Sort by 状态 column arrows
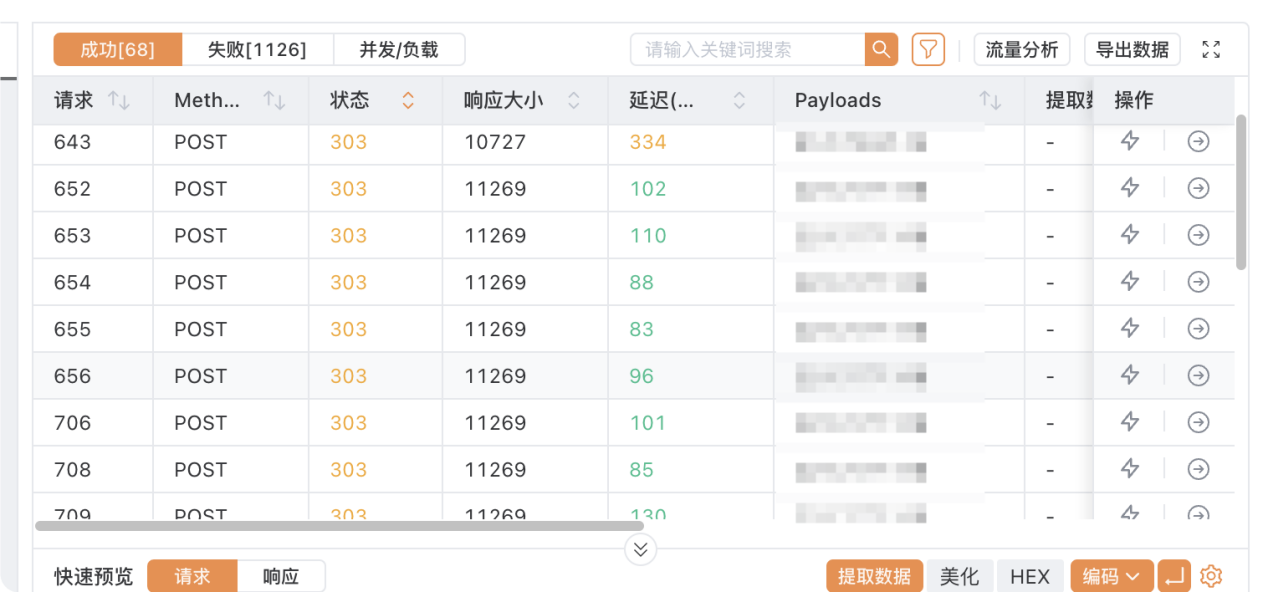Image resolution: width=1268 pixels, height=592 pixels. pyautogui.click(x=407, y=100)
